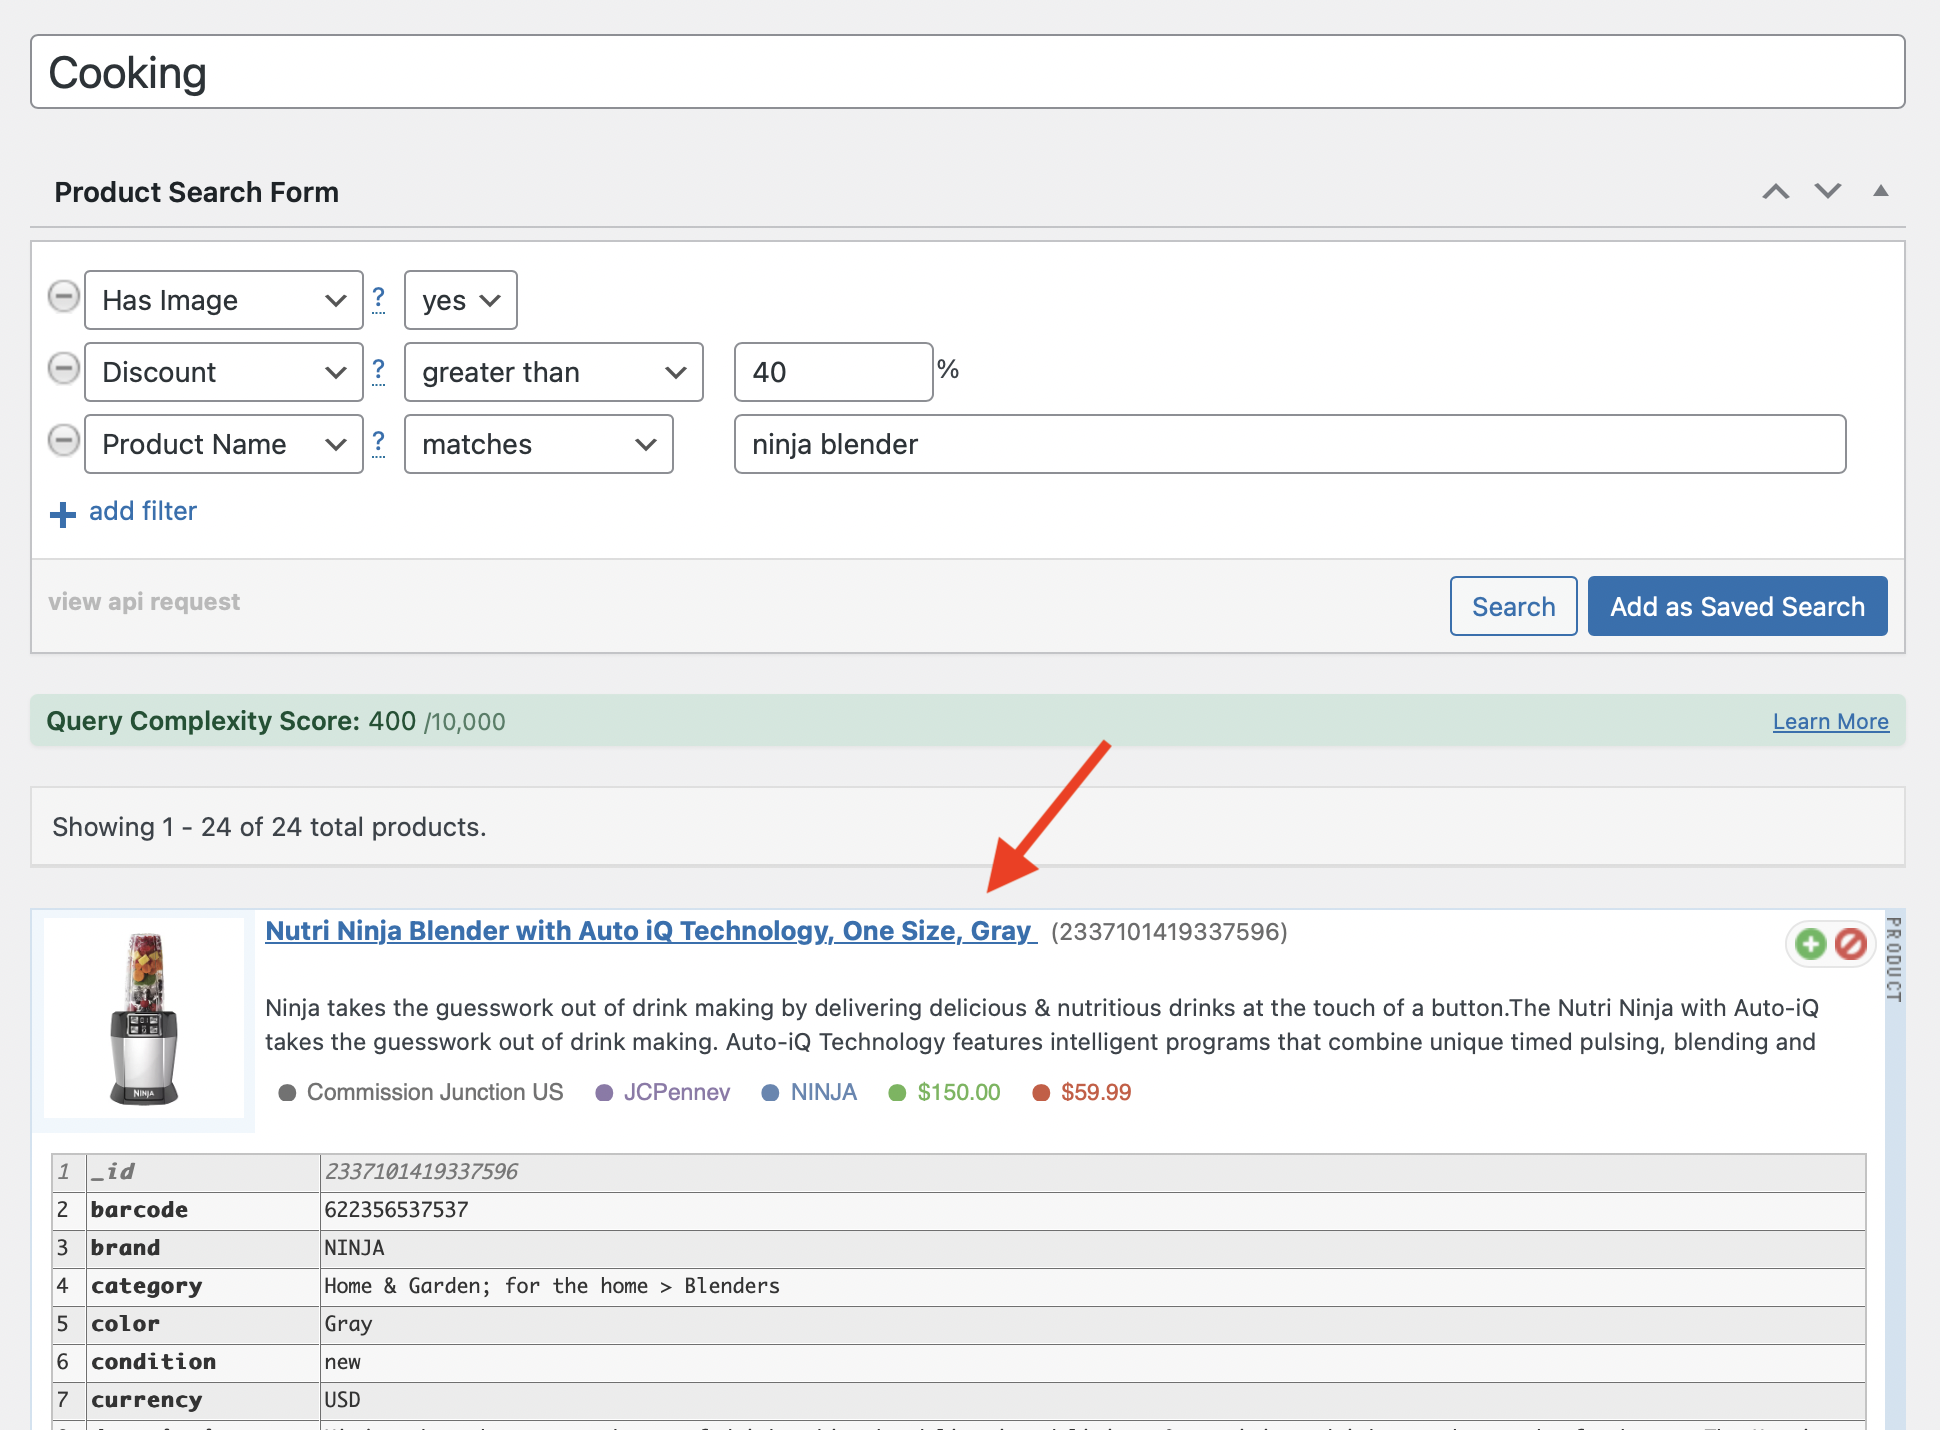The height and width of the screenshot is (1430, 1940).
Task: Remove the Product Name filter row
Action: point(64,440)
